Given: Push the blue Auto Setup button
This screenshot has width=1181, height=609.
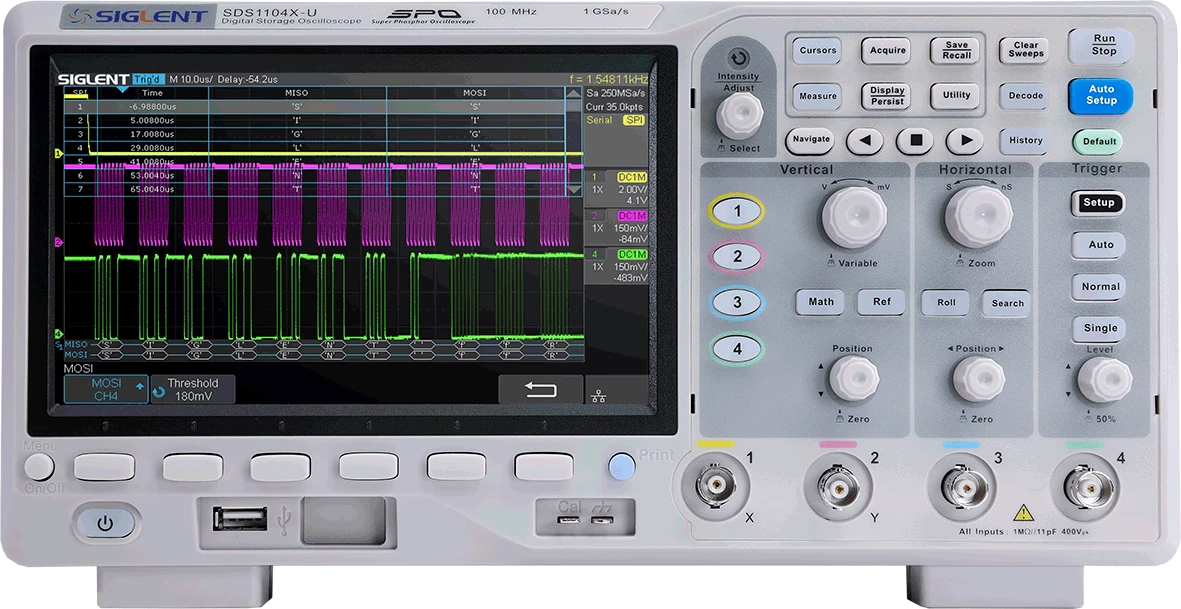Looking at the screenshot, I should click(1100, 96).
